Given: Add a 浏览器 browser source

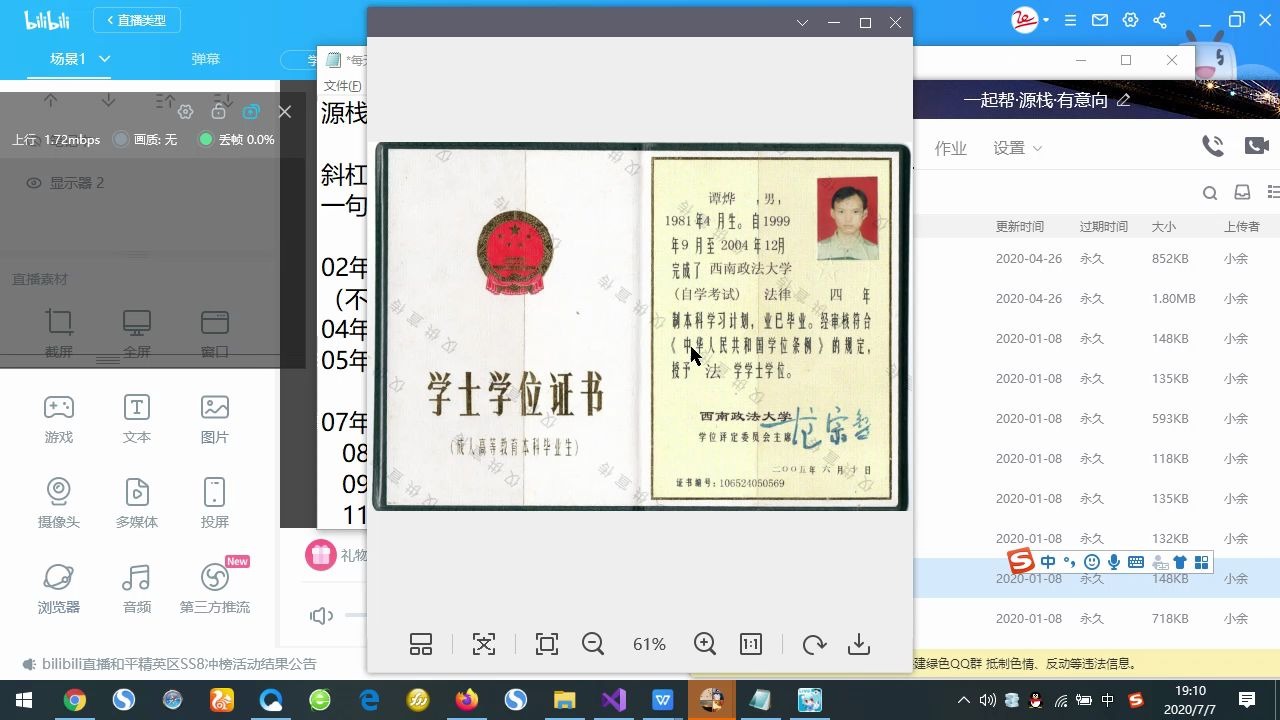Looking at the screenshot, I should tap(59, 588).
